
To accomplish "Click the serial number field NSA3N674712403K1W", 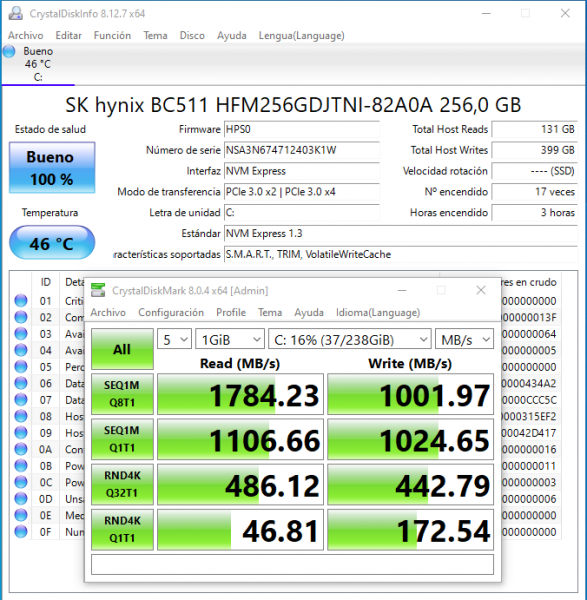I will 302,150.
